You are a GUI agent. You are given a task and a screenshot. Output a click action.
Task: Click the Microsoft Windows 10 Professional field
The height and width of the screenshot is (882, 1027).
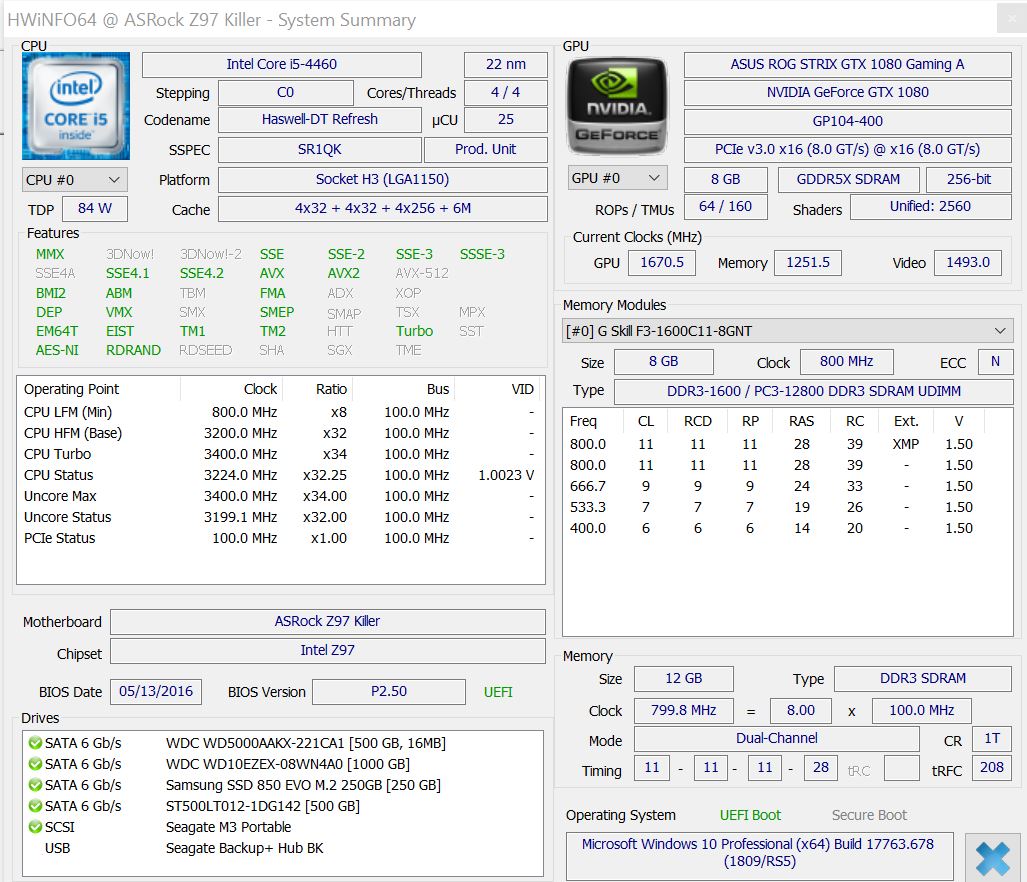pos(760,856)
